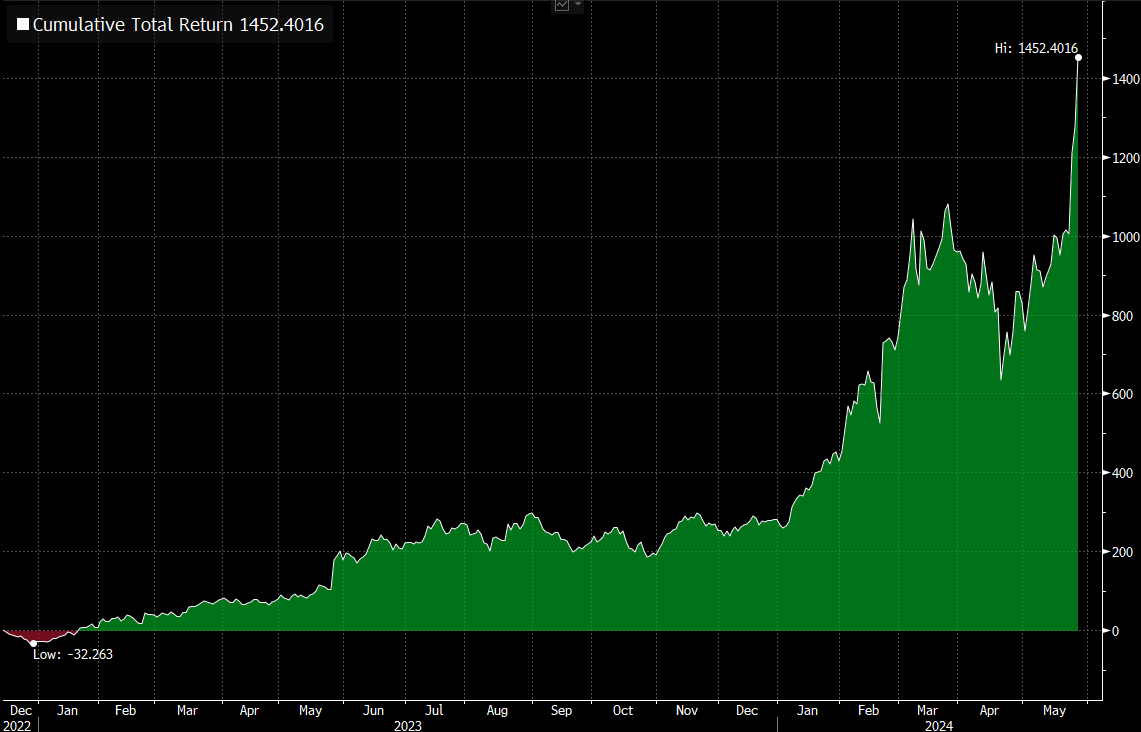Click the 800 y-axis value
Image resolution: width=1141 pixels, height=732 pixels.
point(1122,316)
